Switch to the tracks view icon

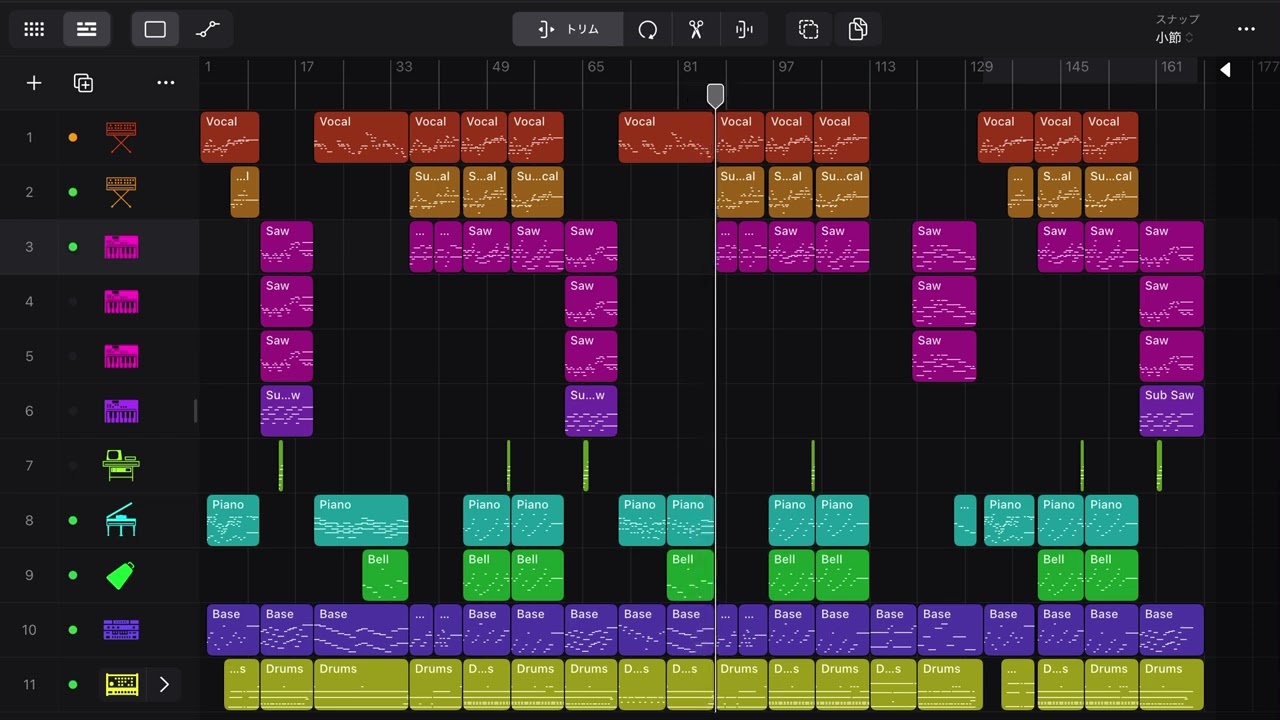87,30
